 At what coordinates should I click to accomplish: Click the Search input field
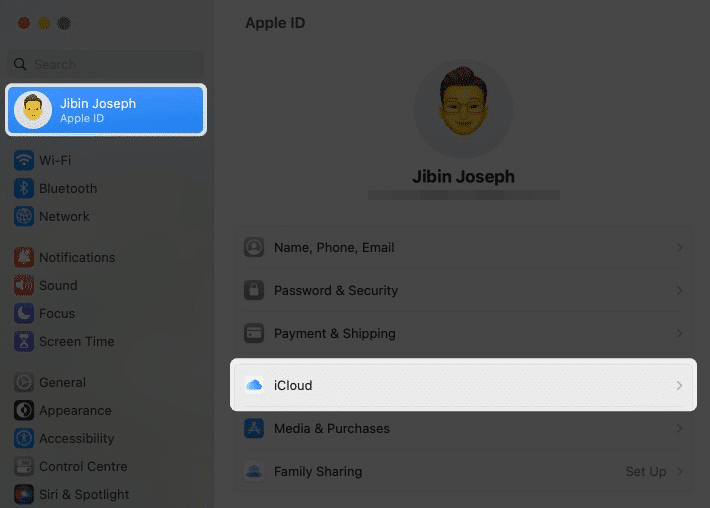click(106, 64)
